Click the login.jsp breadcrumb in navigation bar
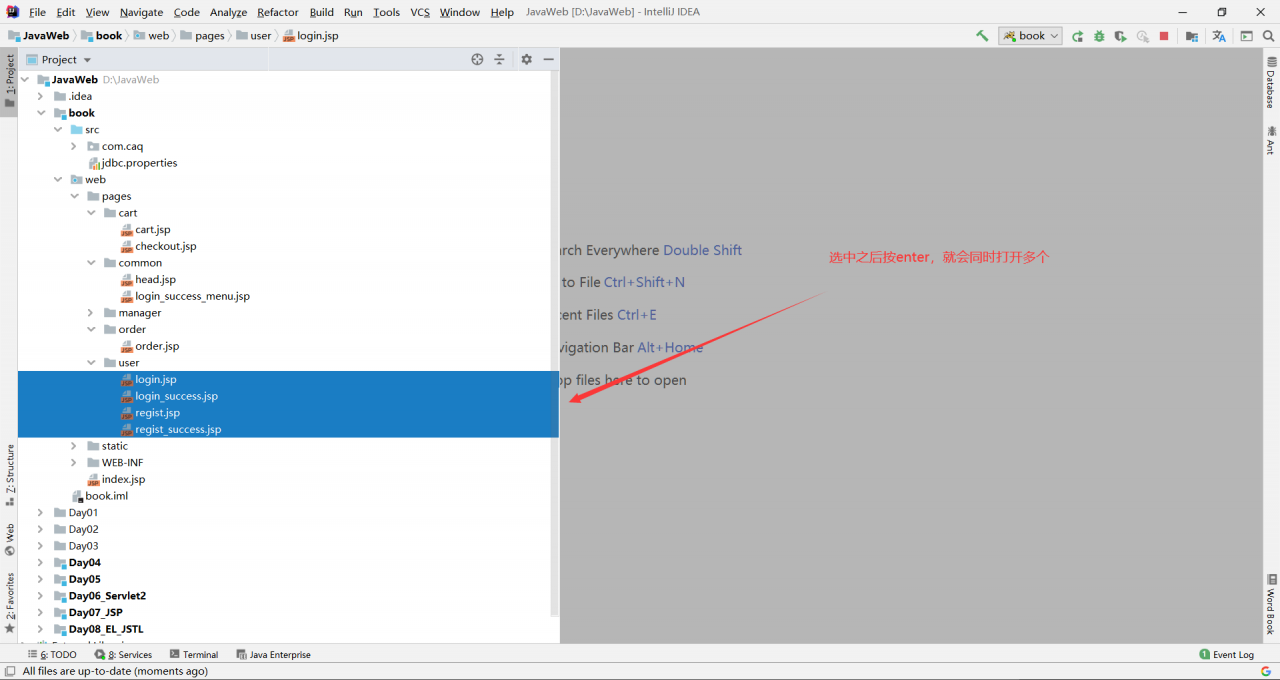1280x680 pixels. point(311,36)
